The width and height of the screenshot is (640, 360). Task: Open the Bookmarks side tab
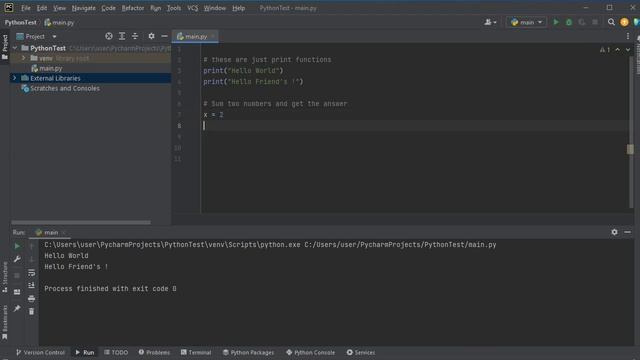[5, 322]
